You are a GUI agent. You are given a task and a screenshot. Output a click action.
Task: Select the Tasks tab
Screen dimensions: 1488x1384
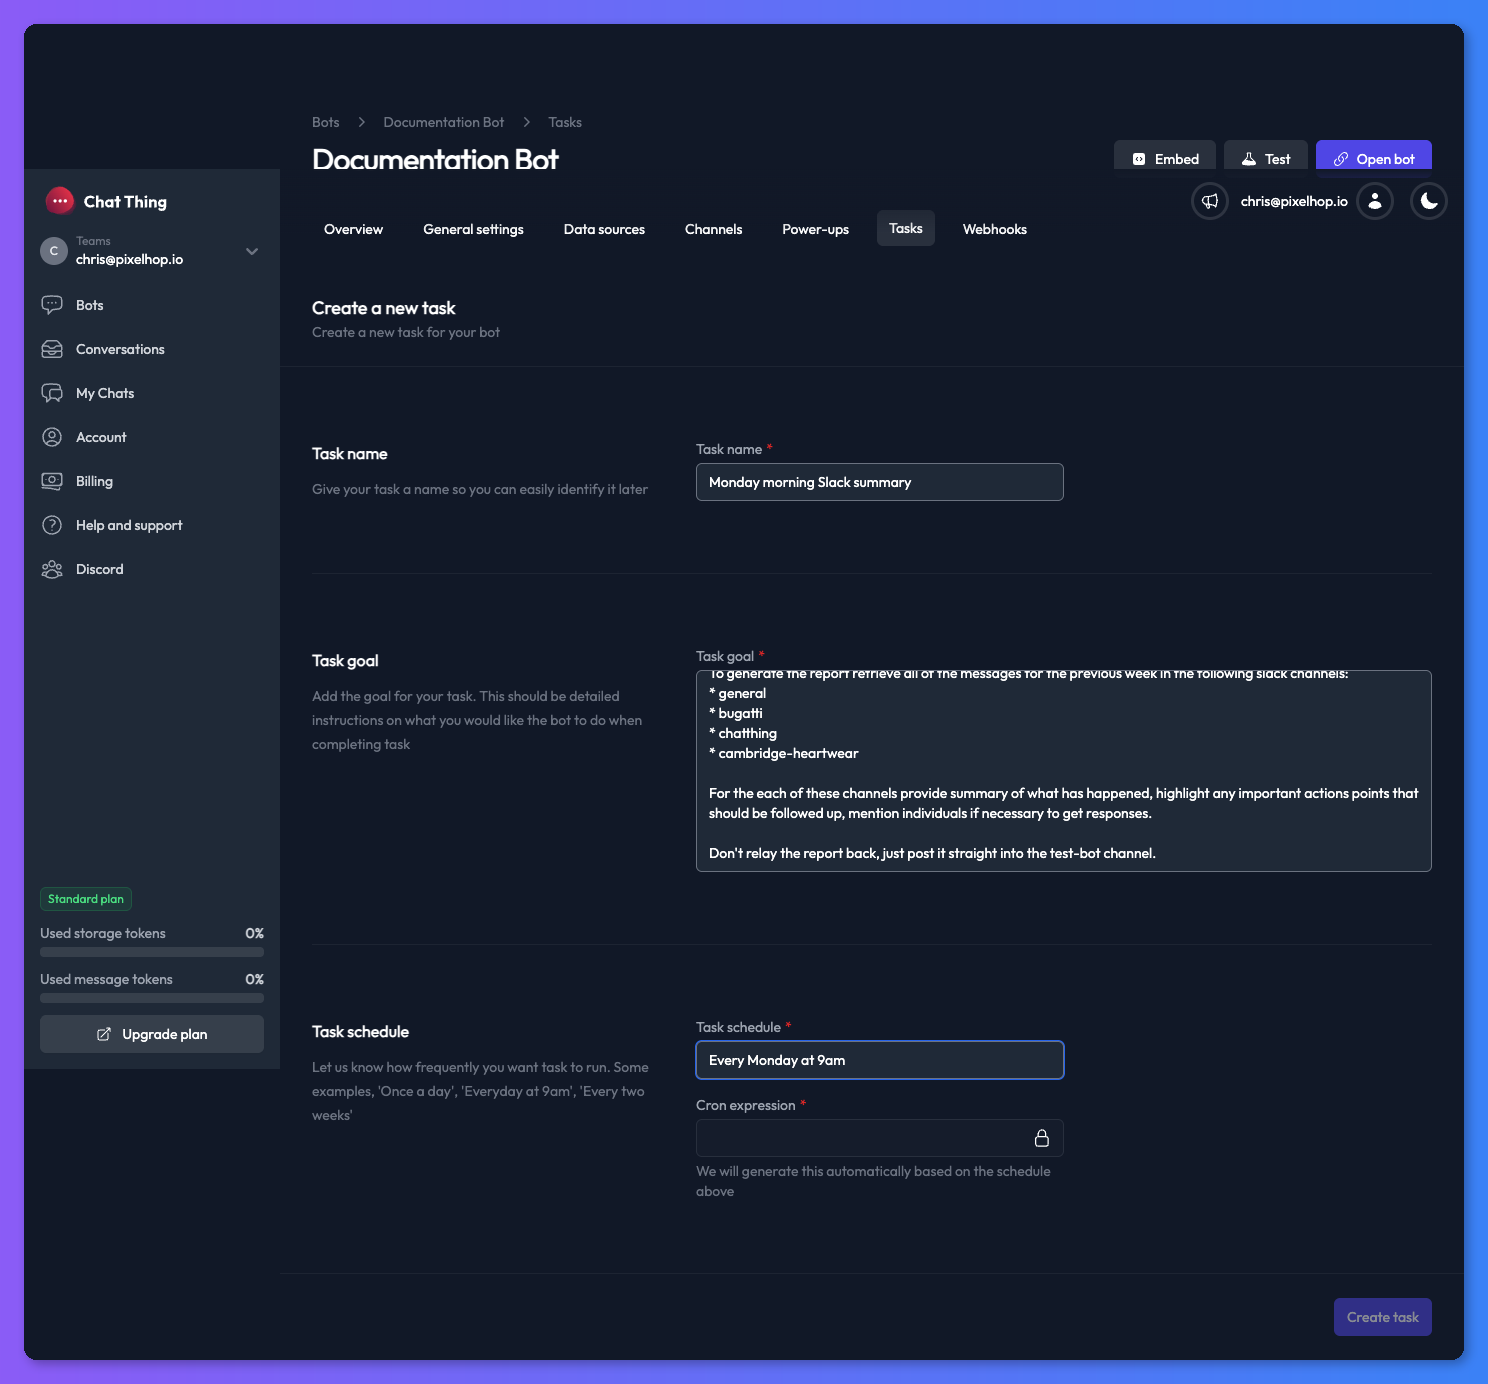click(x=906, y=228)
